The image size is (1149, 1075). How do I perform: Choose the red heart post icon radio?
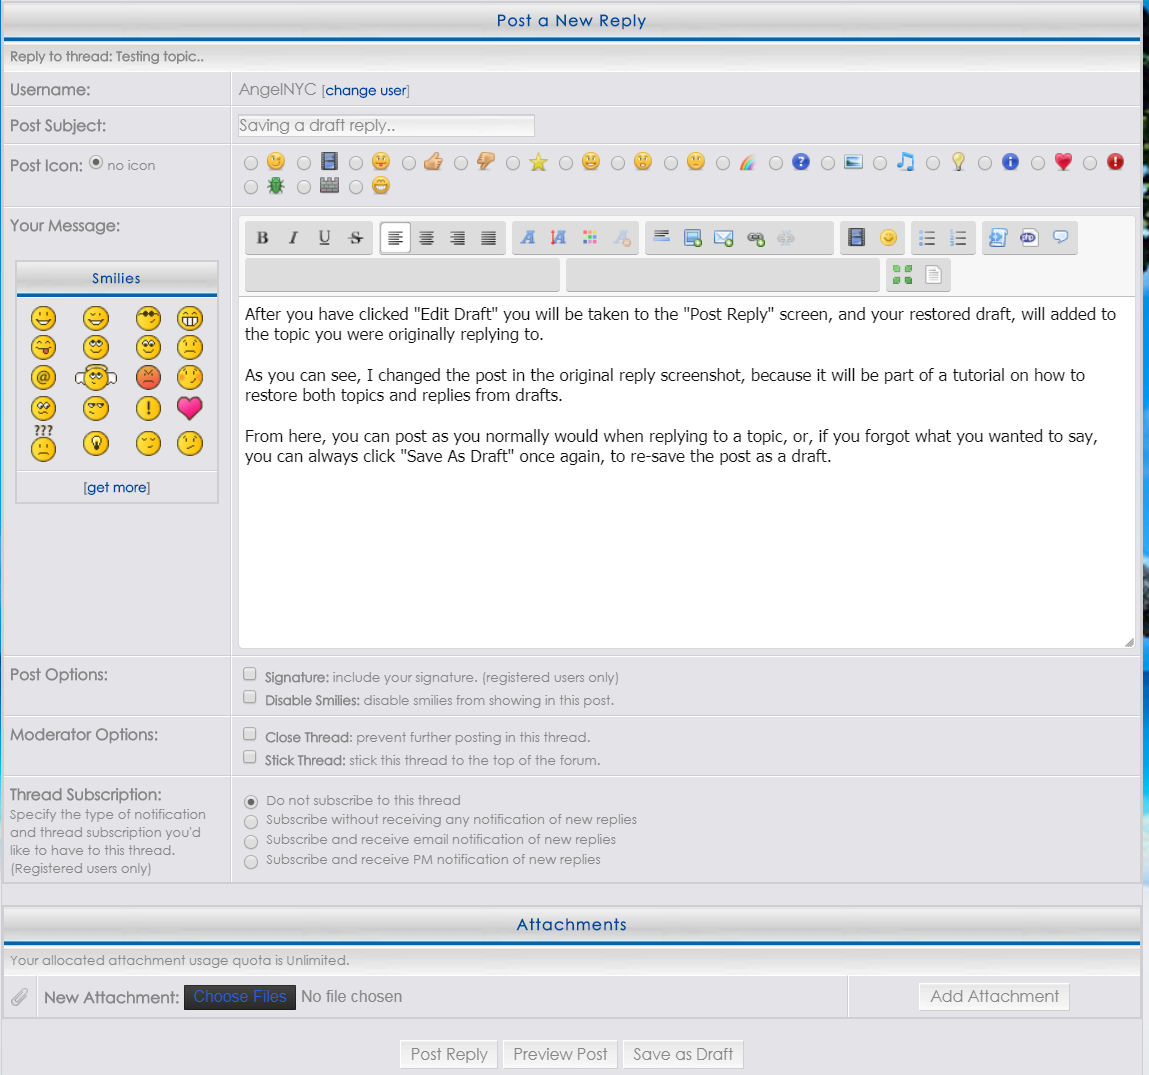click(1038, 163)
